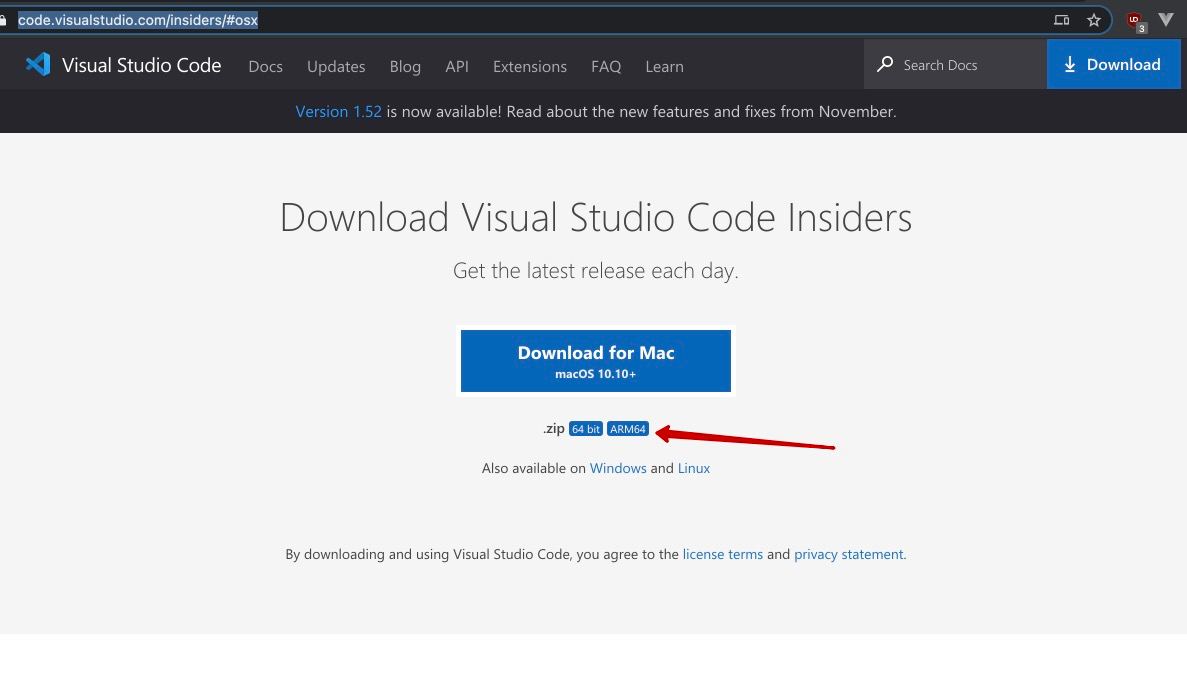Read the license terms link
This screenshot has width=1187, height=686.
click(723, 554)
